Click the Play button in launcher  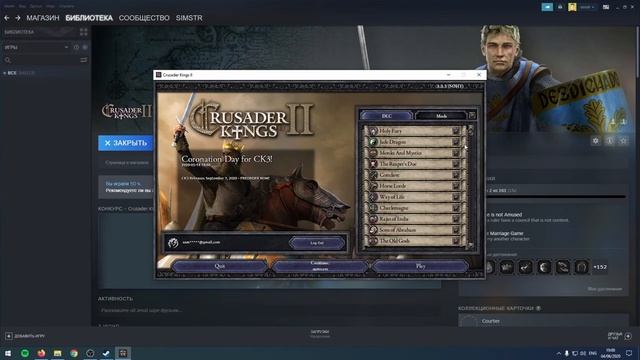pos(420,266)
